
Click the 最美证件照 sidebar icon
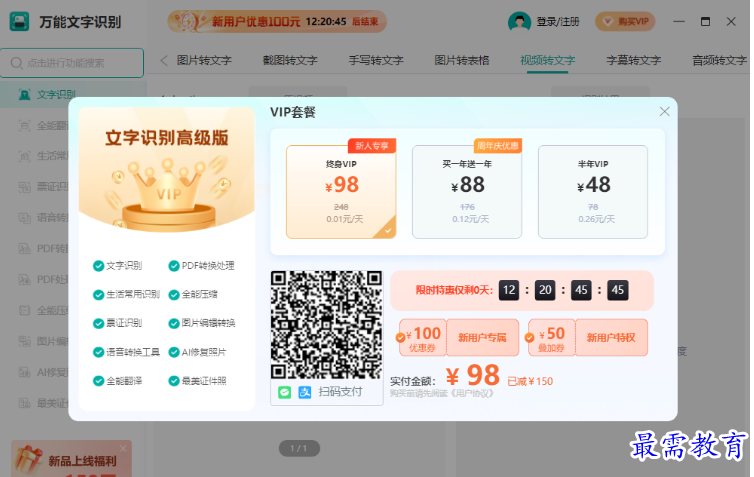24,403
